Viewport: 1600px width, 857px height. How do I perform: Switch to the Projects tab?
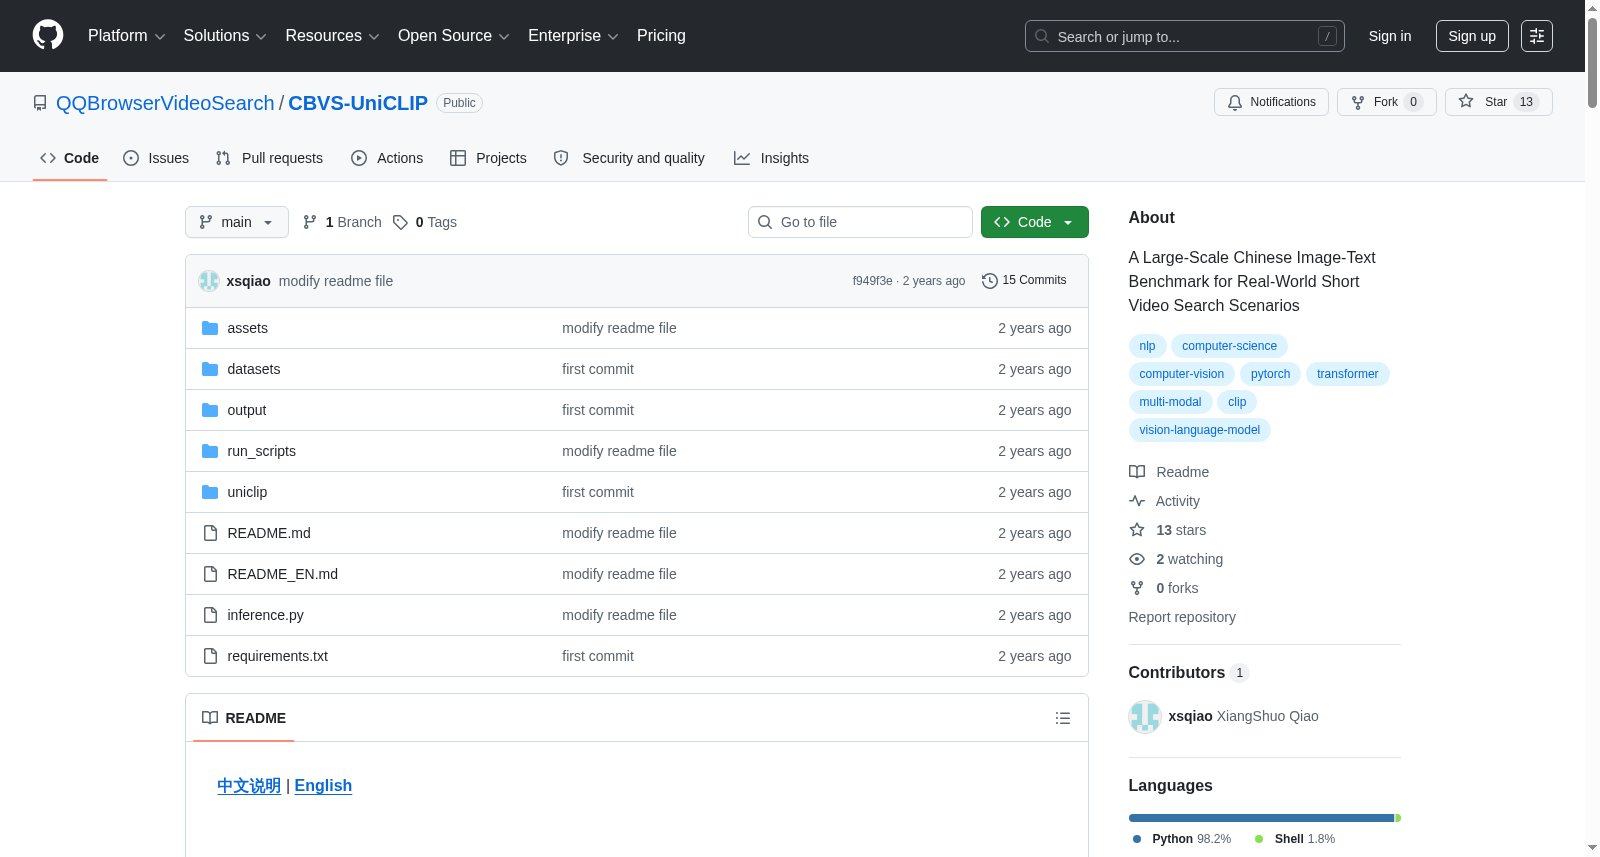488,158
